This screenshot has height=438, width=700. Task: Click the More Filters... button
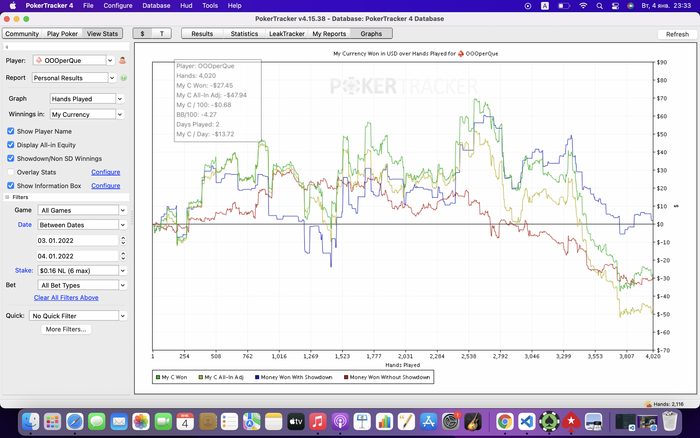66,329
